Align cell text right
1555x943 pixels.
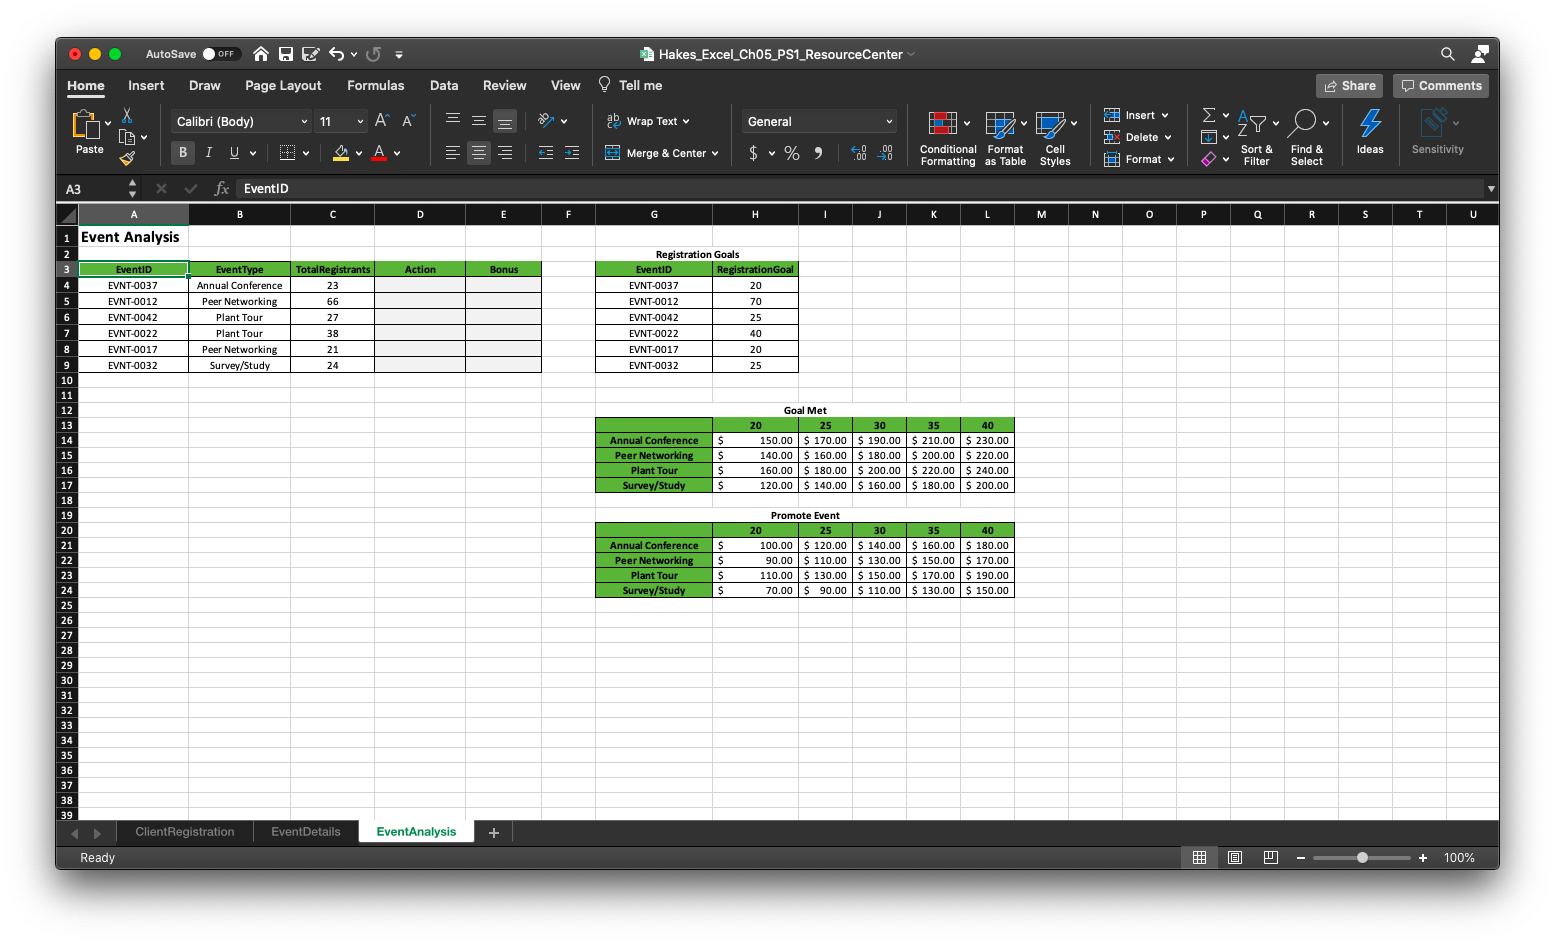[505, 153]
